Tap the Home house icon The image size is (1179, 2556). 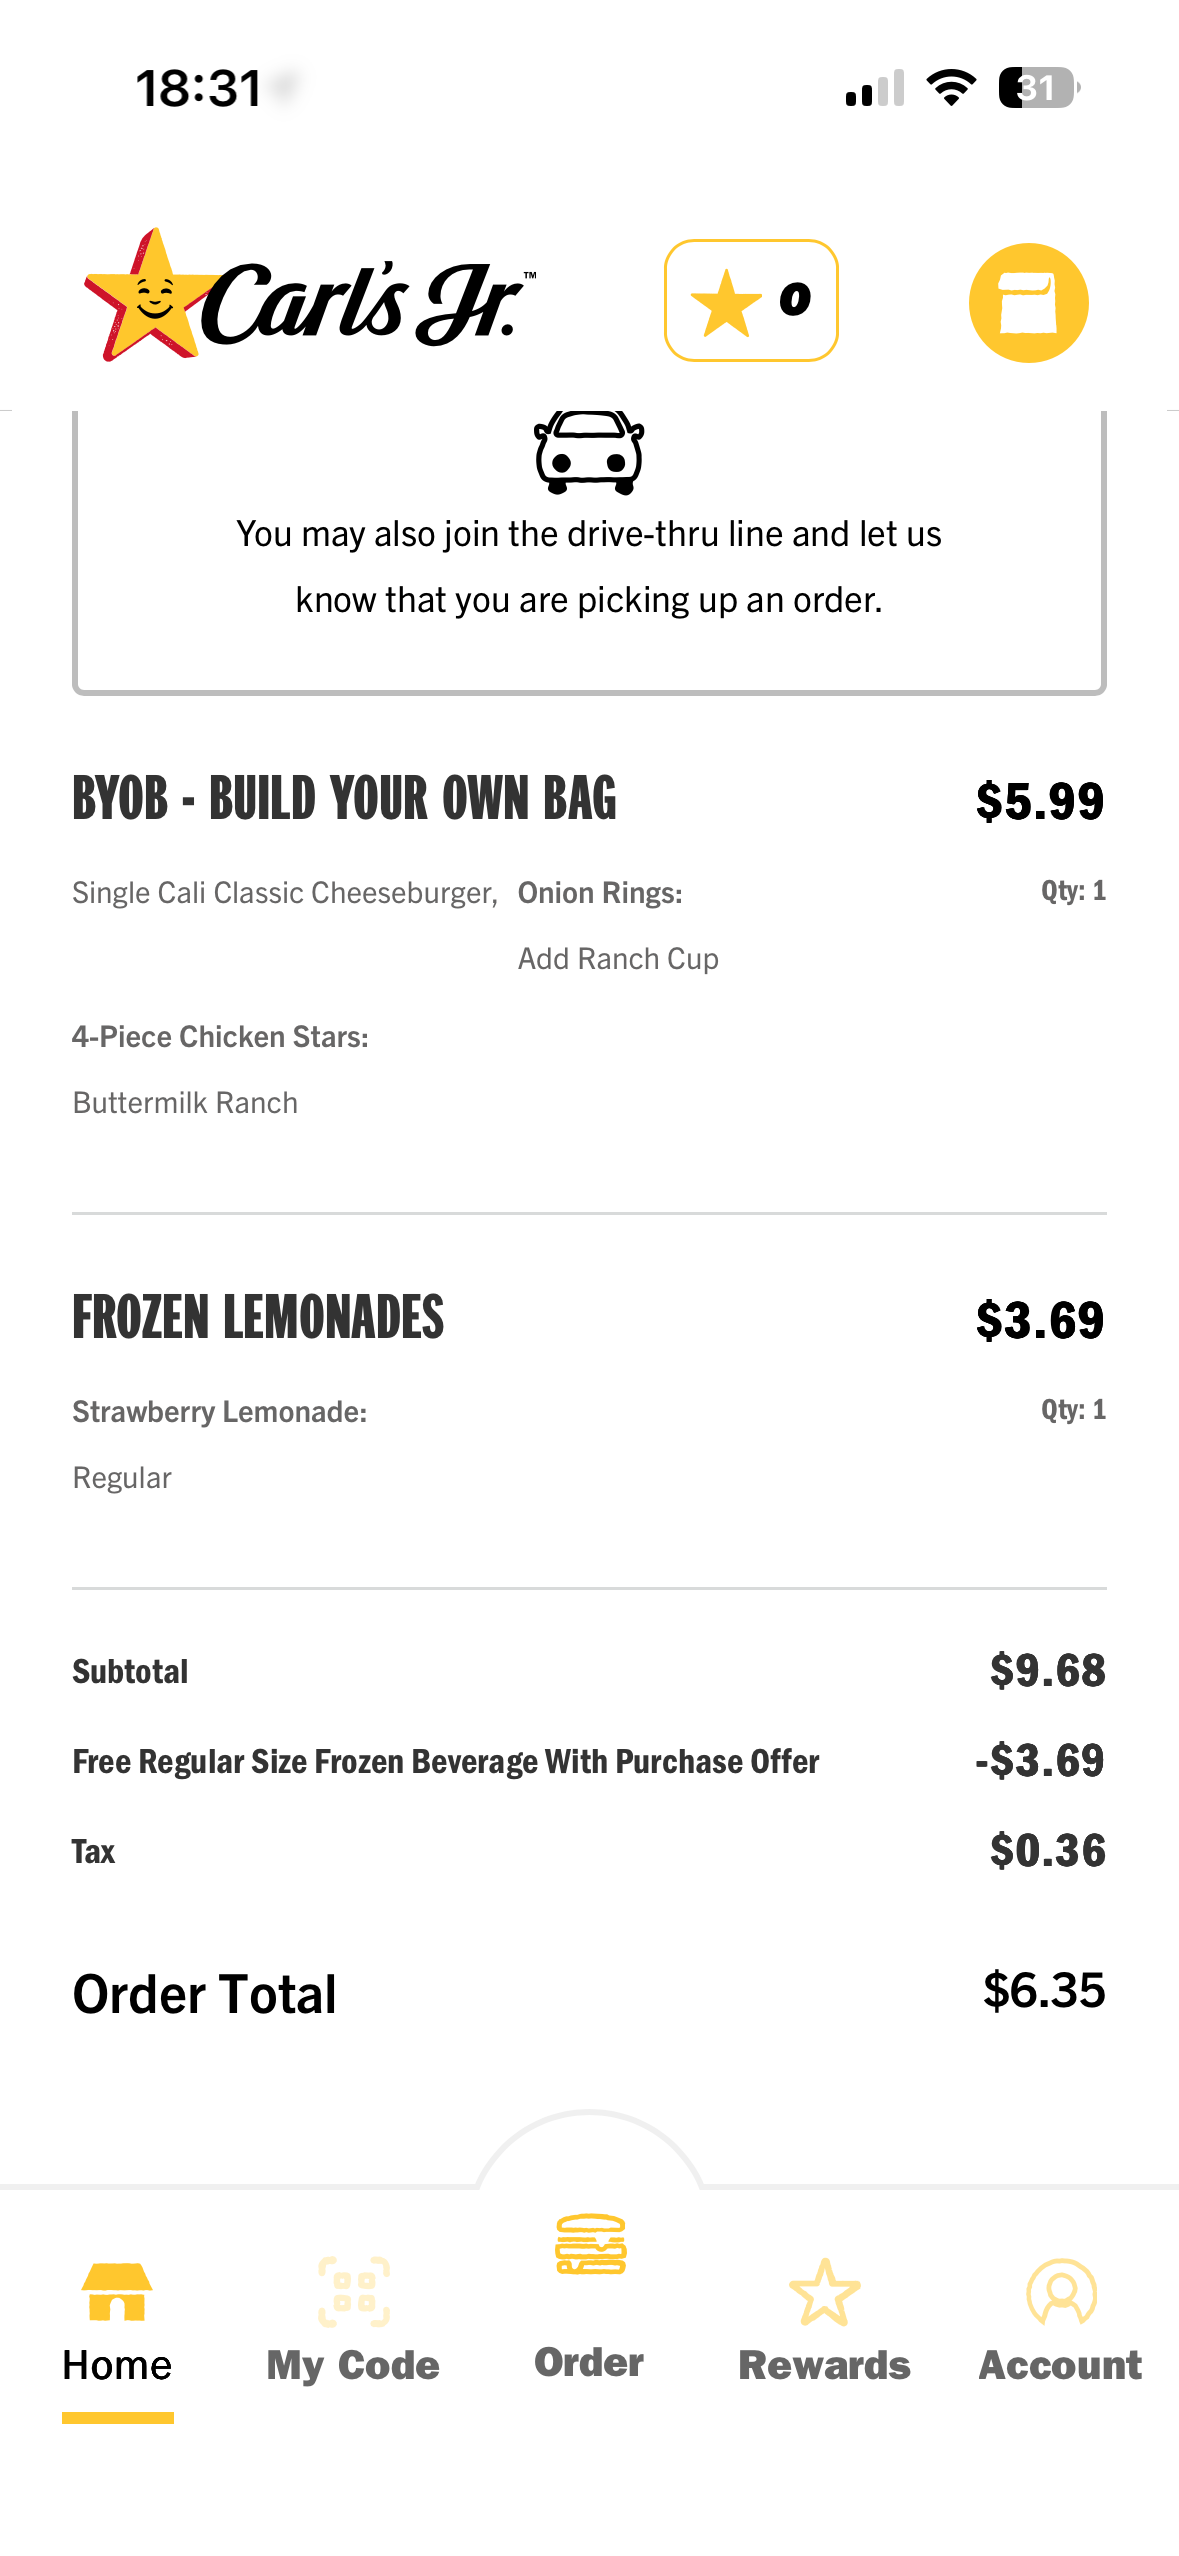(117, 2290)
